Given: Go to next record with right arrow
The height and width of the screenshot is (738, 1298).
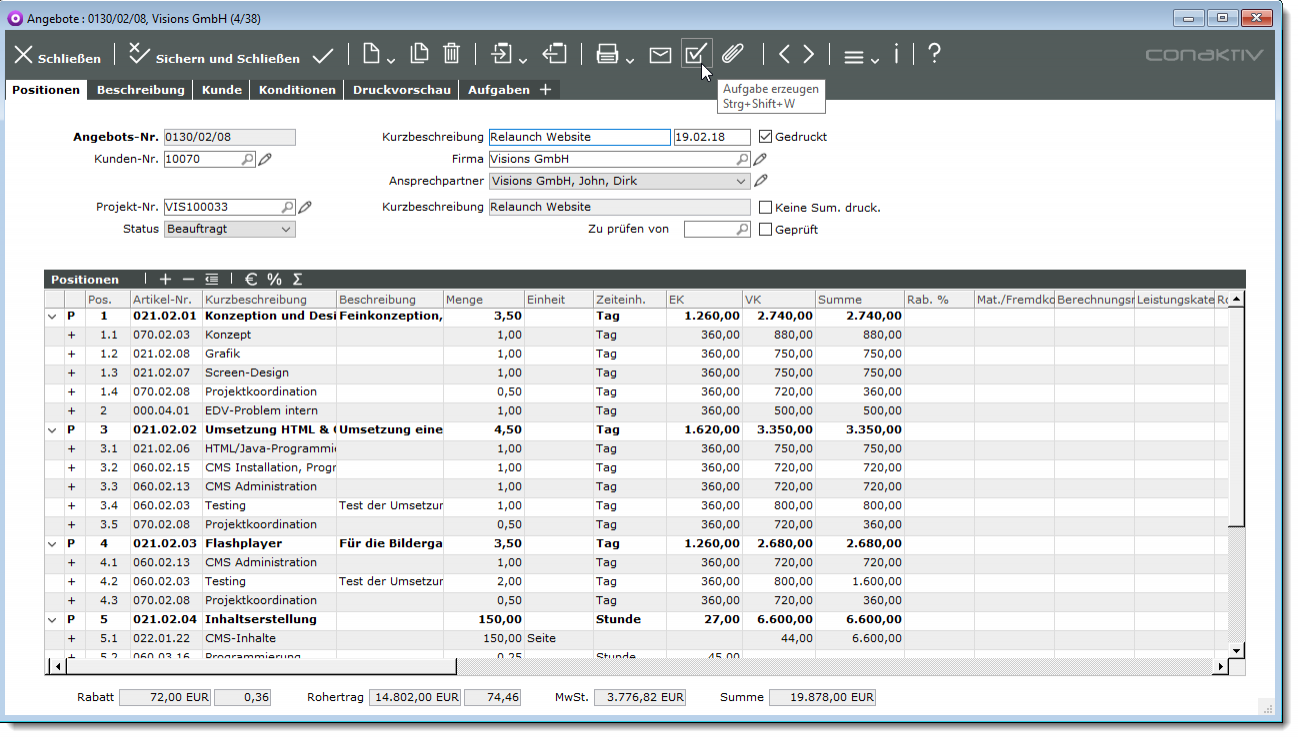Looking at the screenshot, I should click(808, 55).
